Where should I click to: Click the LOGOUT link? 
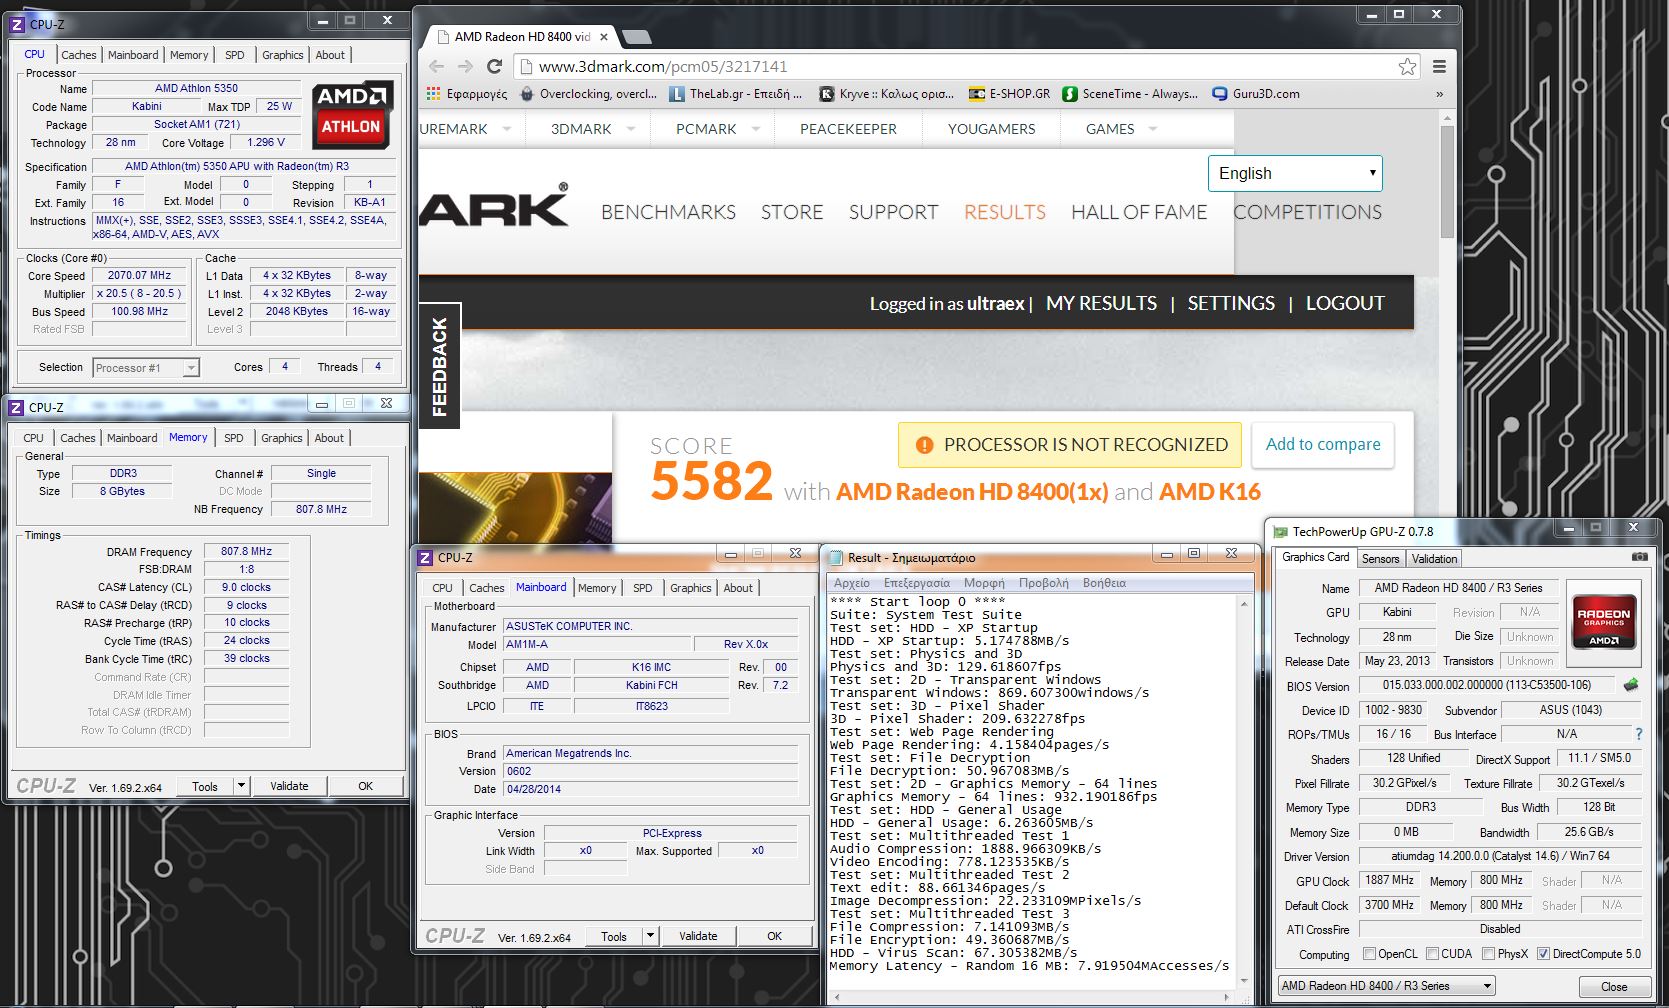point(1345,303)
